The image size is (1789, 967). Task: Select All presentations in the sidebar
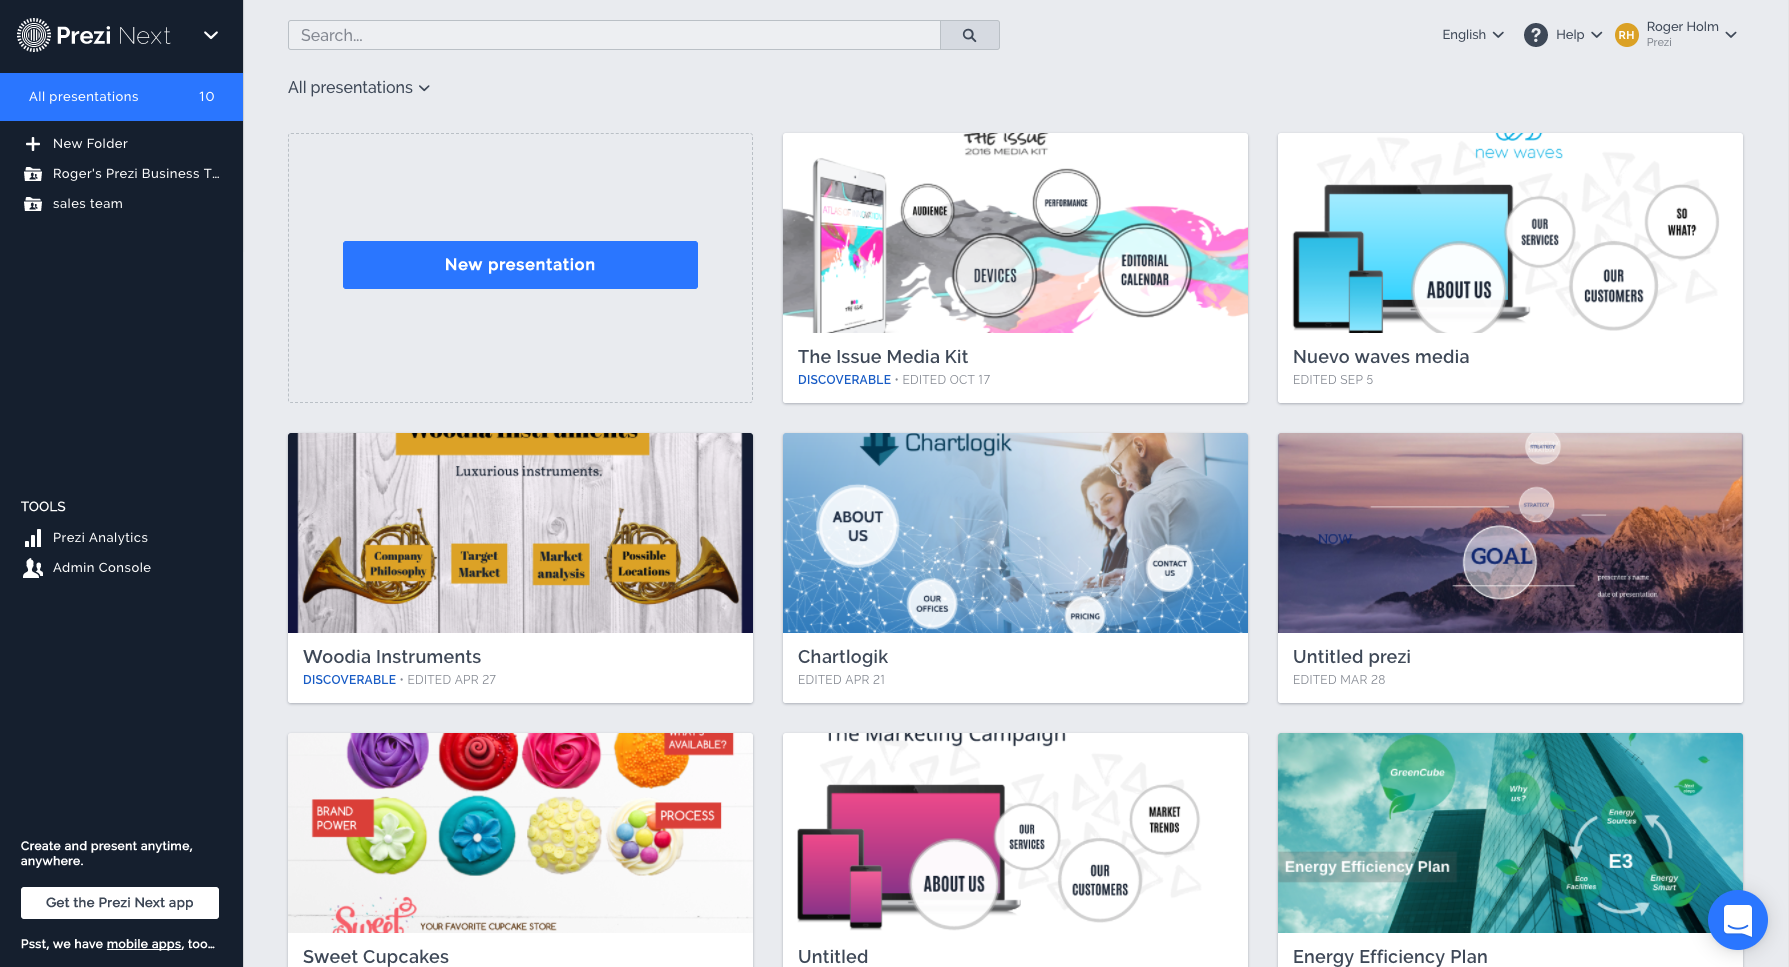(x=121, y=97)
